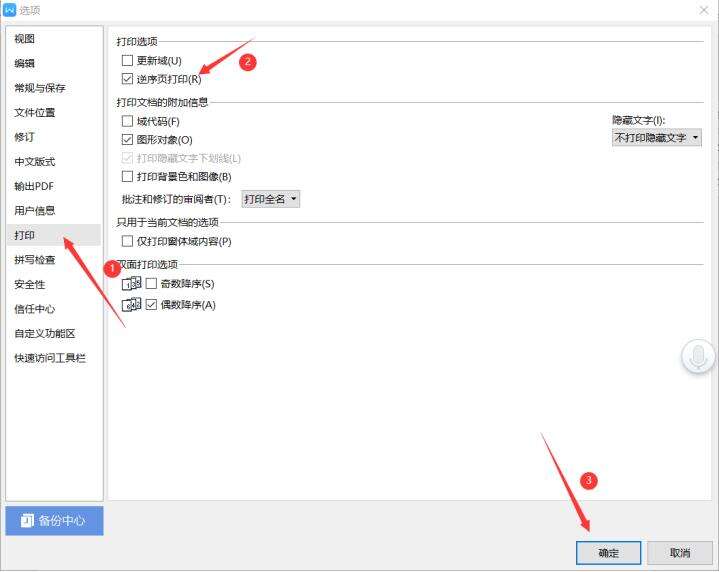Open 用户信息 settings

[54, 211]
